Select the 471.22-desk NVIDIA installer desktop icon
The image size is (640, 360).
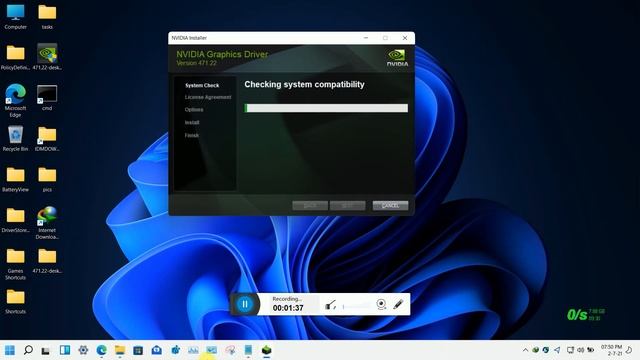point(47,57)
